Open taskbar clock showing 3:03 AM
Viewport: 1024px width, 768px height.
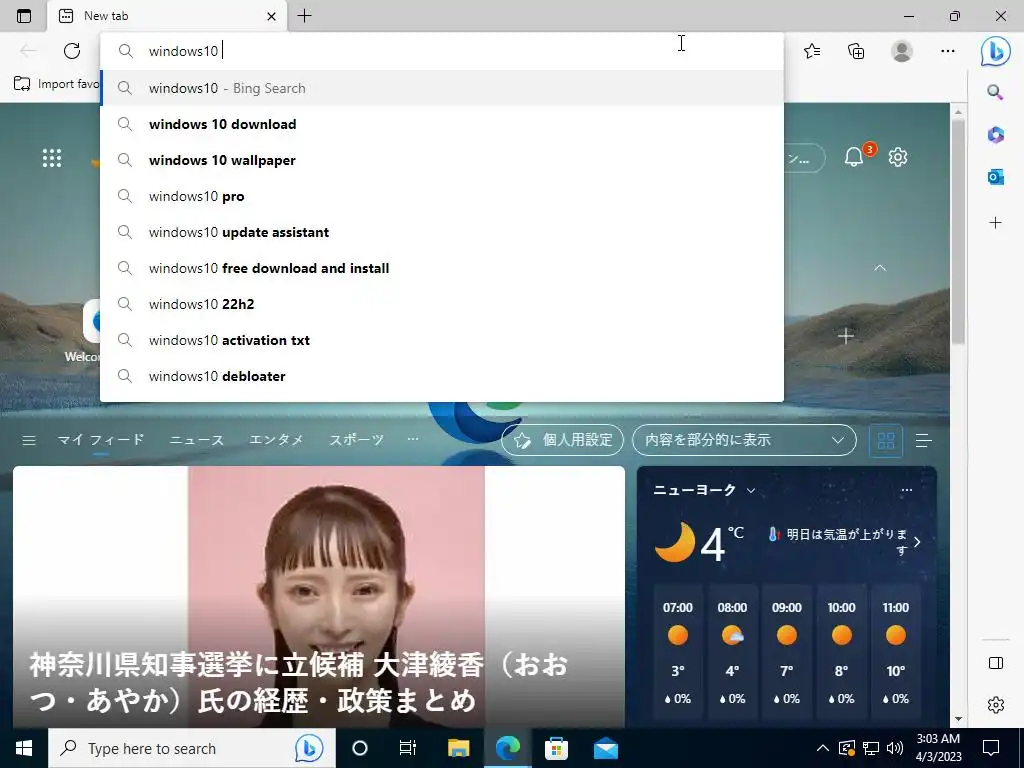point(938,748)
